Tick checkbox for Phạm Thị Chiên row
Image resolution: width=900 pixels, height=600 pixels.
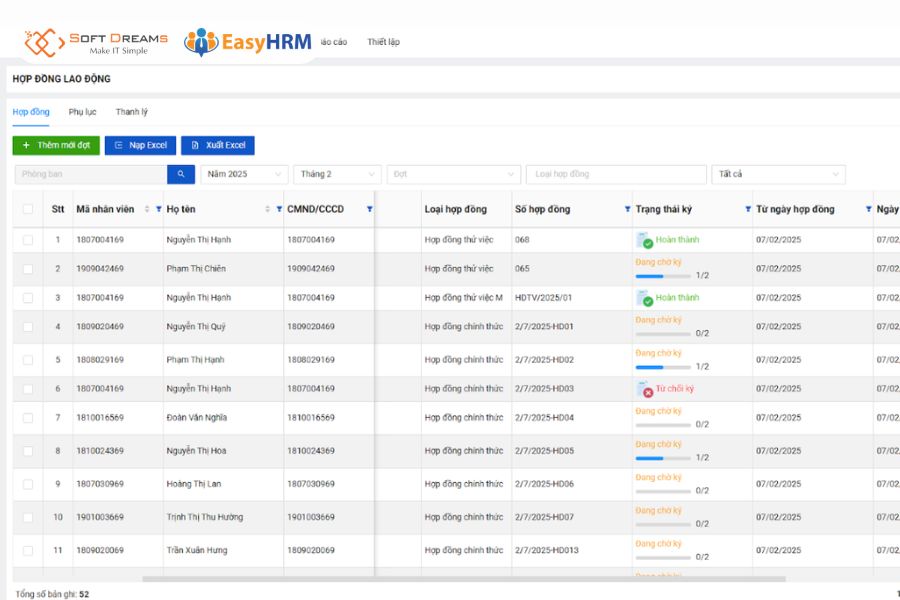pos(28,269)
